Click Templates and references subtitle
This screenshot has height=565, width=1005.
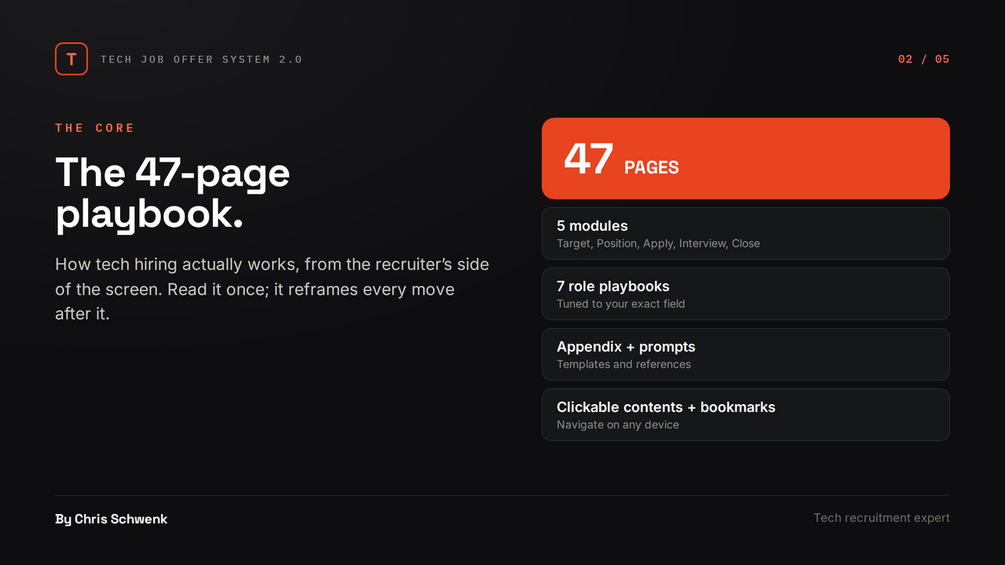624,364
